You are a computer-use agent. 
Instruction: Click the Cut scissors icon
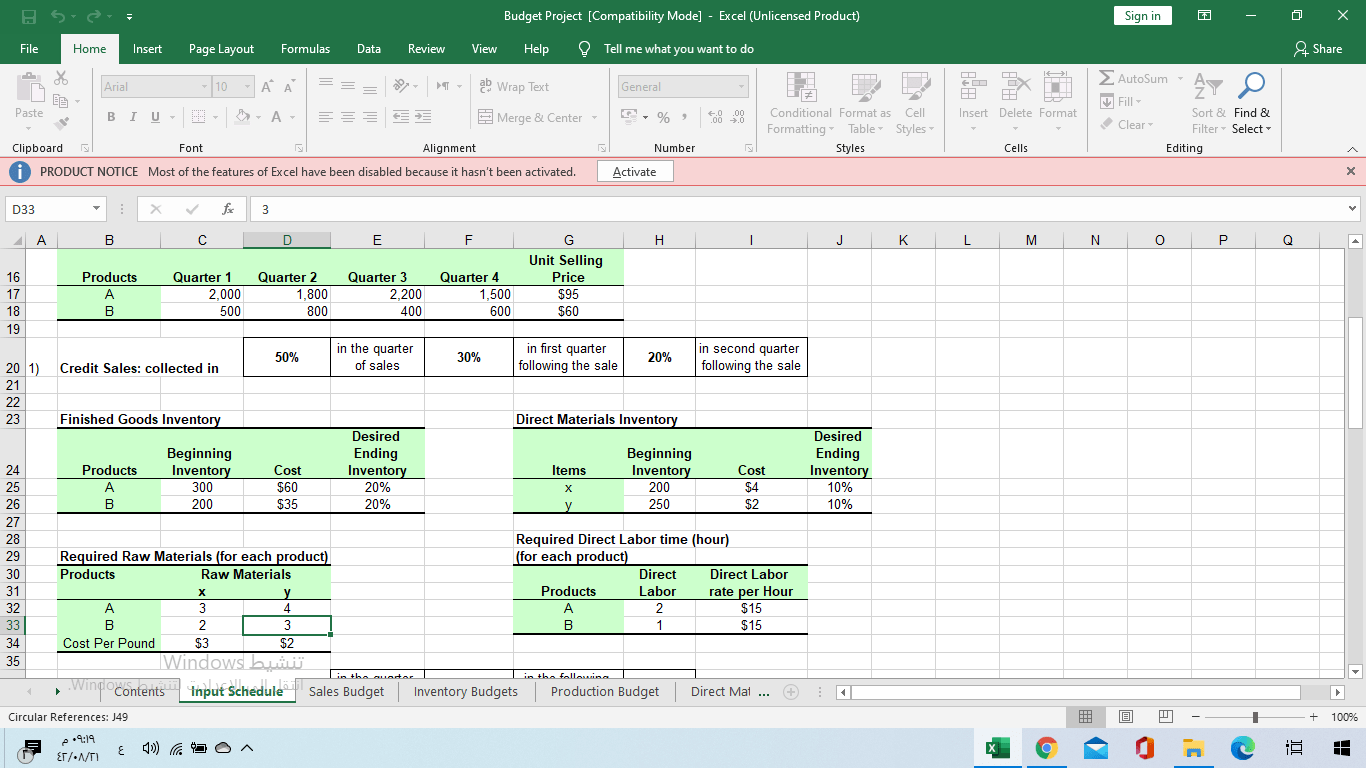click(62, 77)
